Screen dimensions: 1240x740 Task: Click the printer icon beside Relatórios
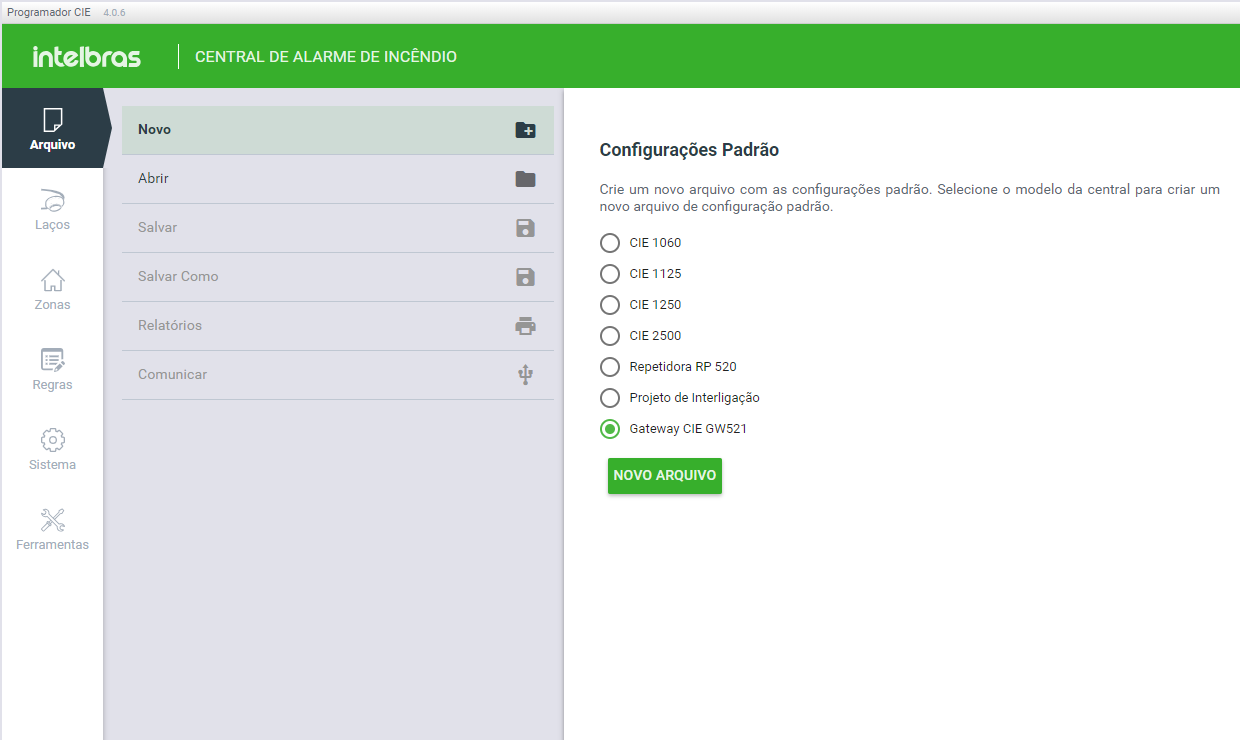(x=525, y=326)
